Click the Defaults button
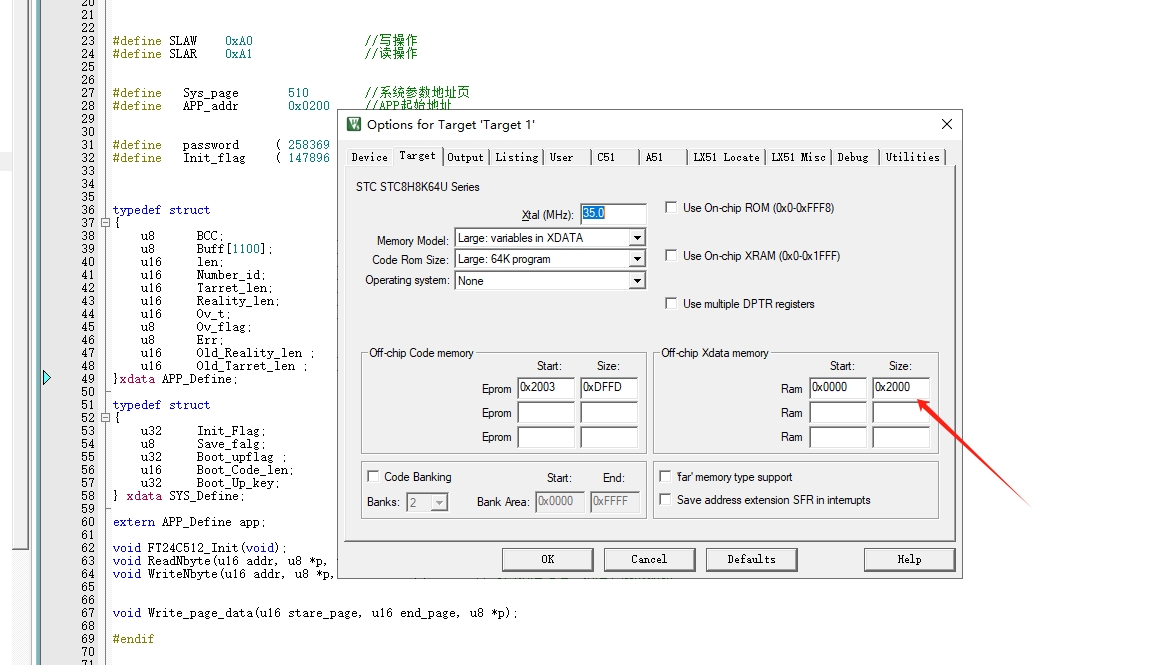1162x665 pixels. point(751,560)
